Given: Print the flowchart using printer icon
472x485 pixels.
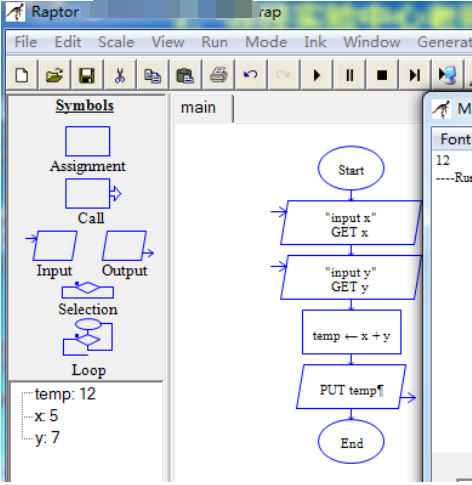Looking at the screenshot, I should [x=218, y=75].
